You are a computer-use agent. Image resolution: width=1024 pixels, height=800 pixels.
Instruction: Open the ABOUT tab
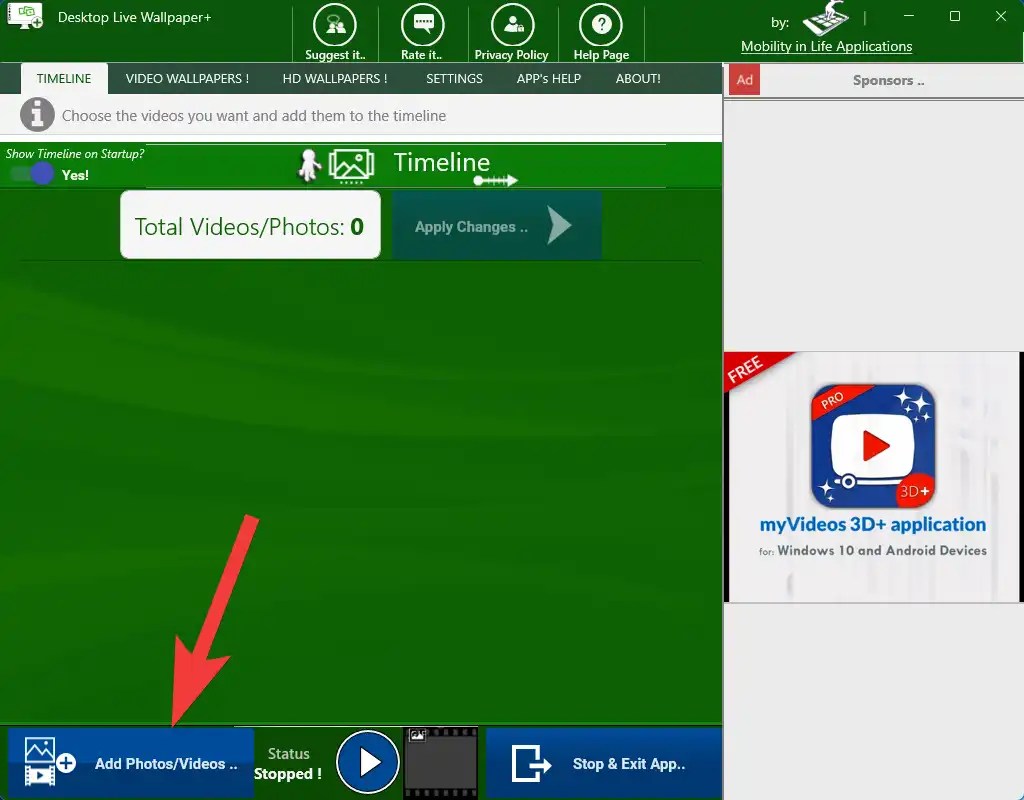(637, 78)
